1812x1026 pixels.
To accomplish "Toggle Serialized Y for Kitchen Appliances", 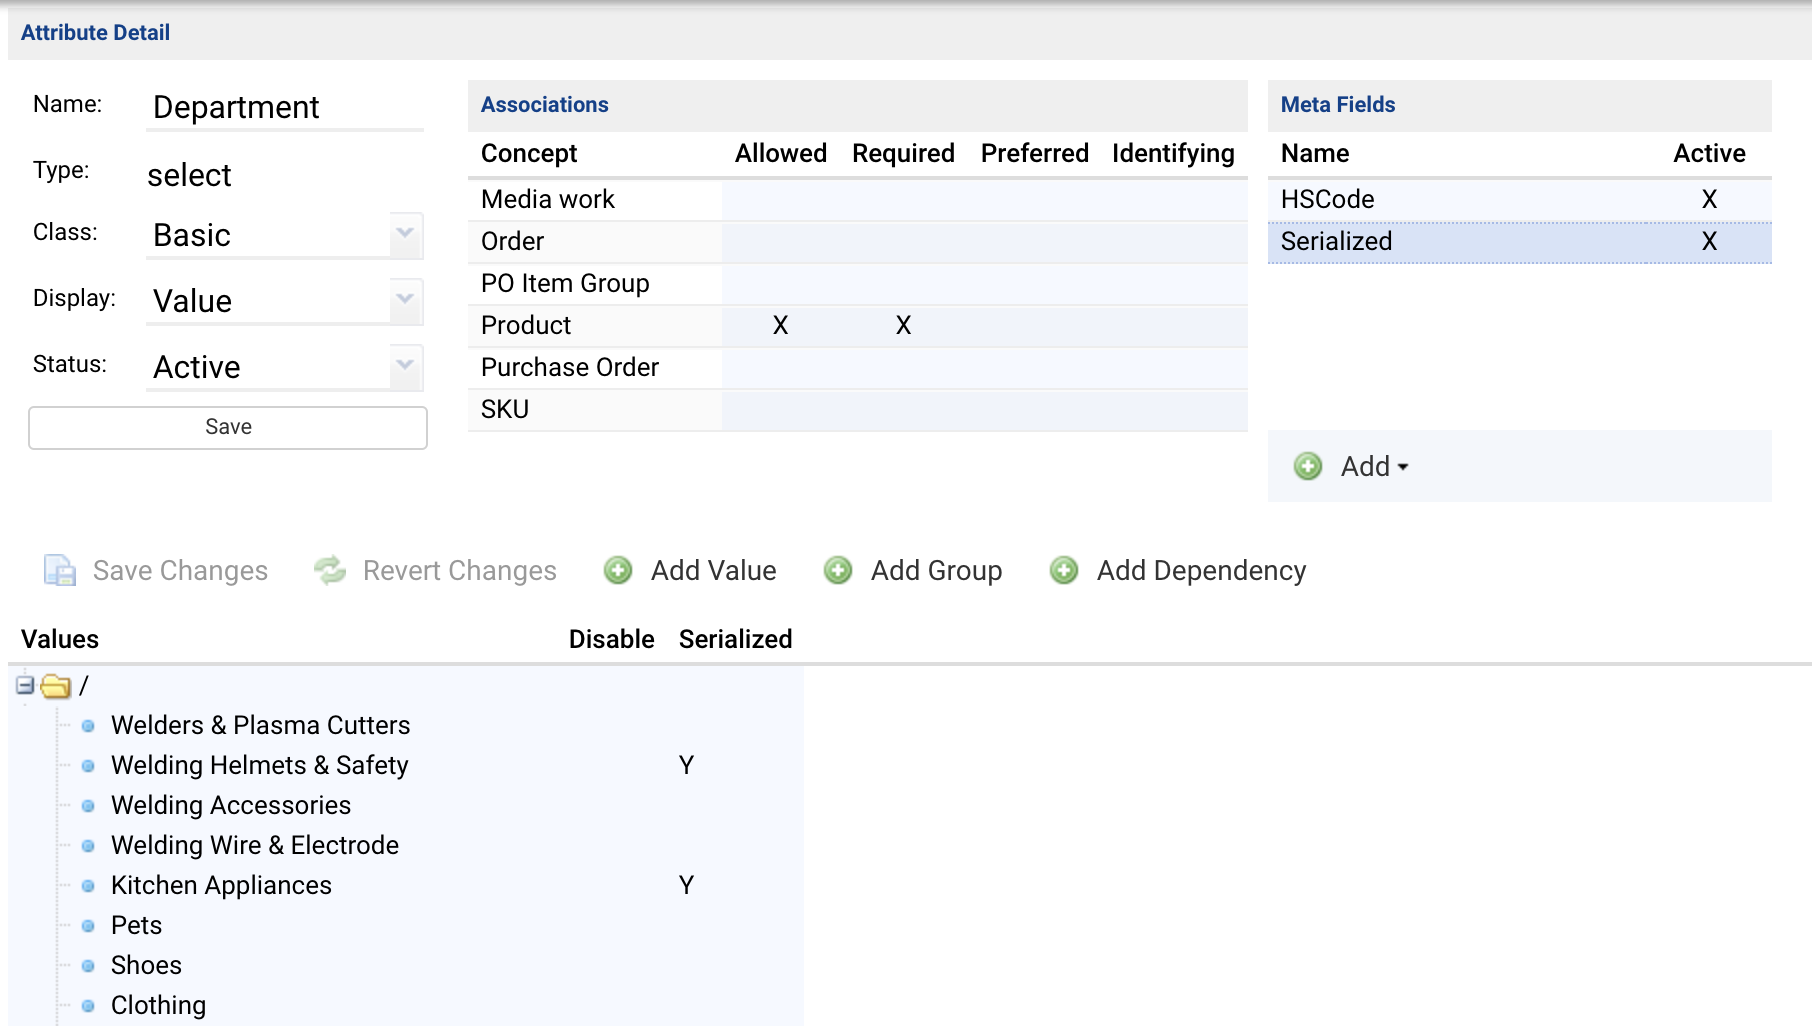I will pyautogui.click(x=686, y=885).
